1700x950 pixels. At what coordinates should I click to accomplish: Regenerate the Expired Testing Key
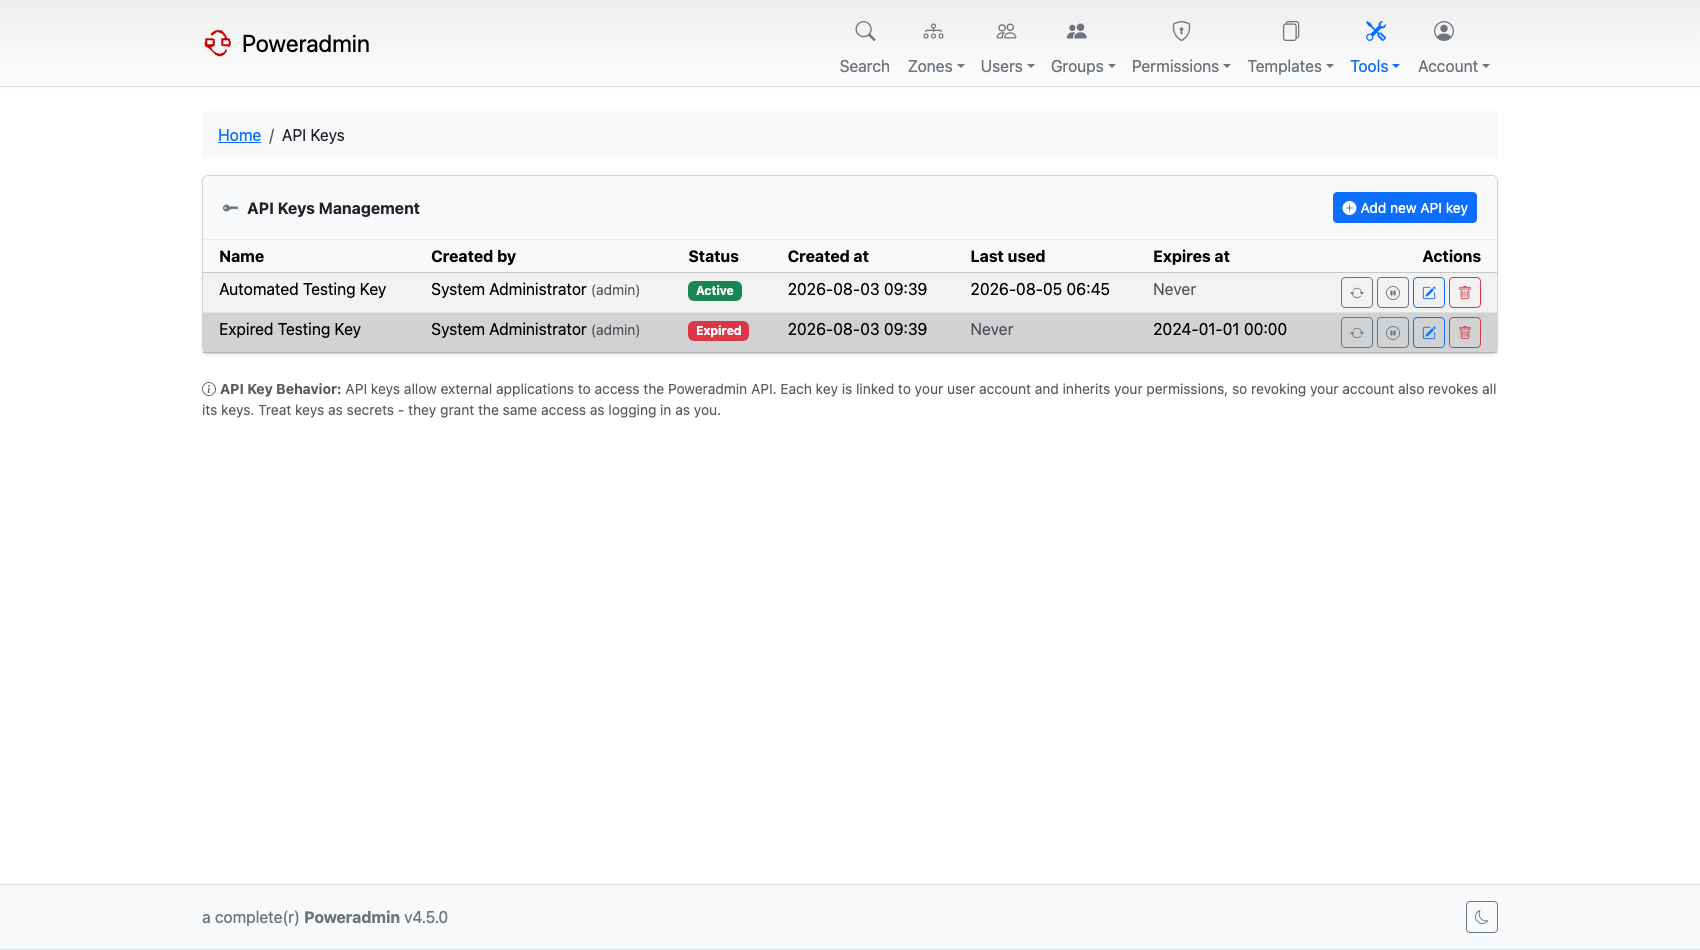[1356, 333]
